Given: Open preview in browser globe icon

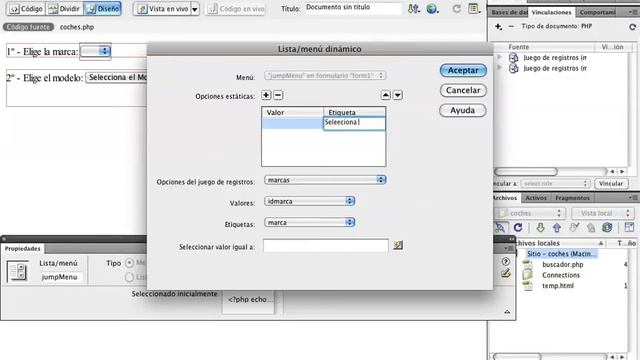Looking at the screenshot, I should click(432, 9).
